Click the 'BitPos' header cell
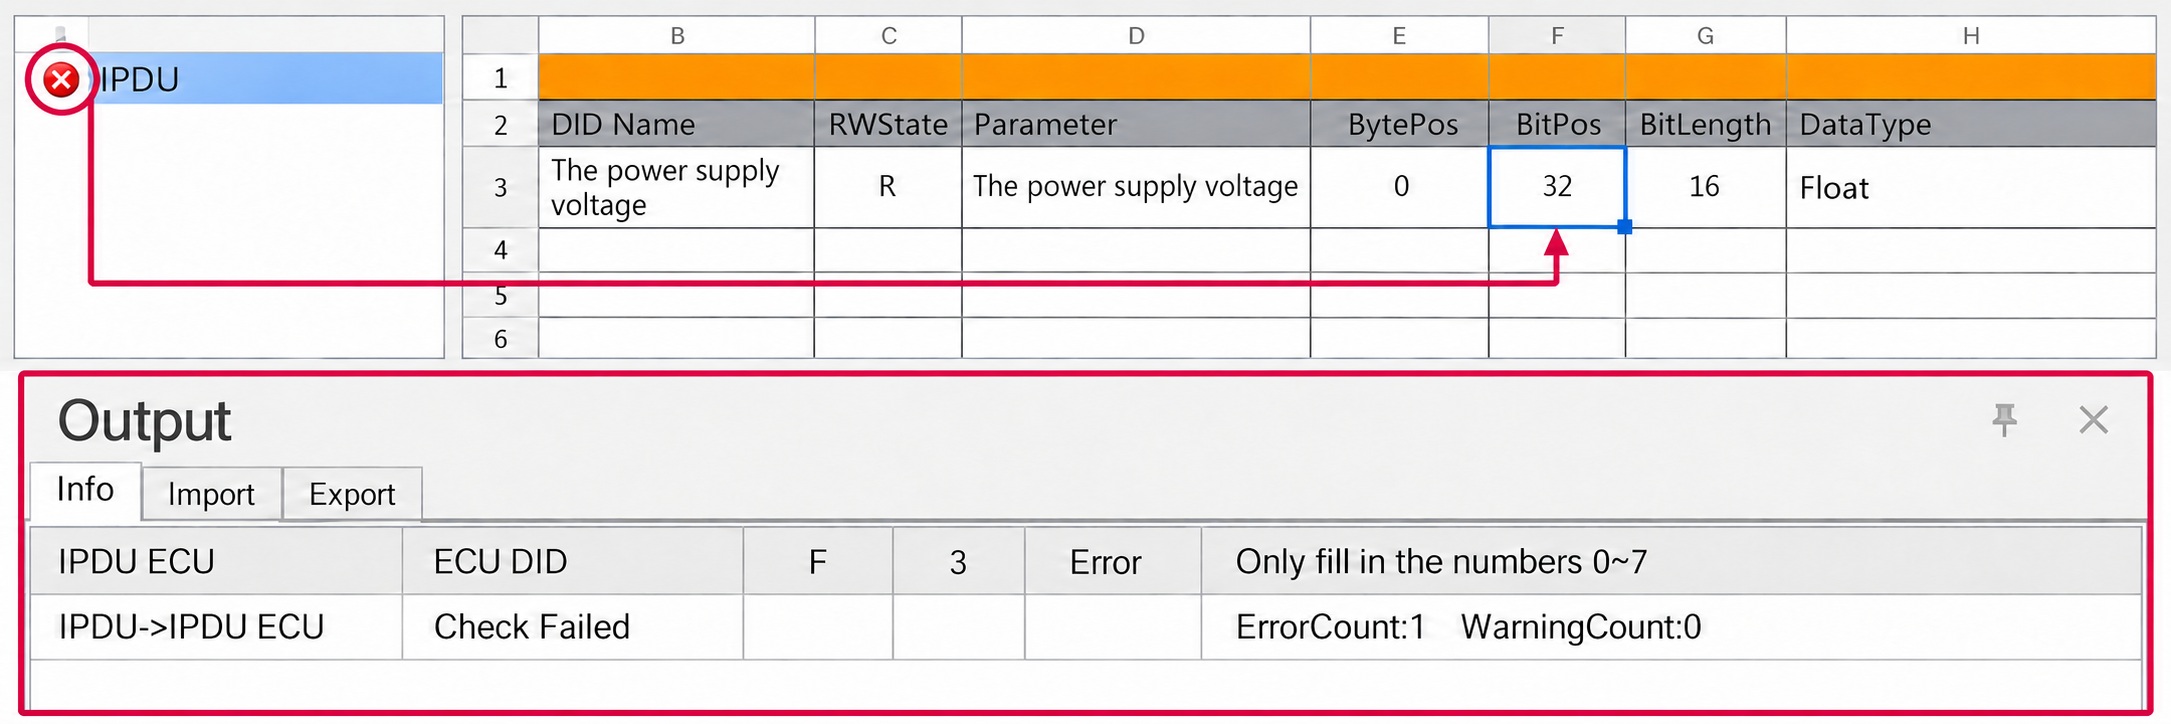The width and height of the screenshot is (2171, 724). [x=1557, y=124]
